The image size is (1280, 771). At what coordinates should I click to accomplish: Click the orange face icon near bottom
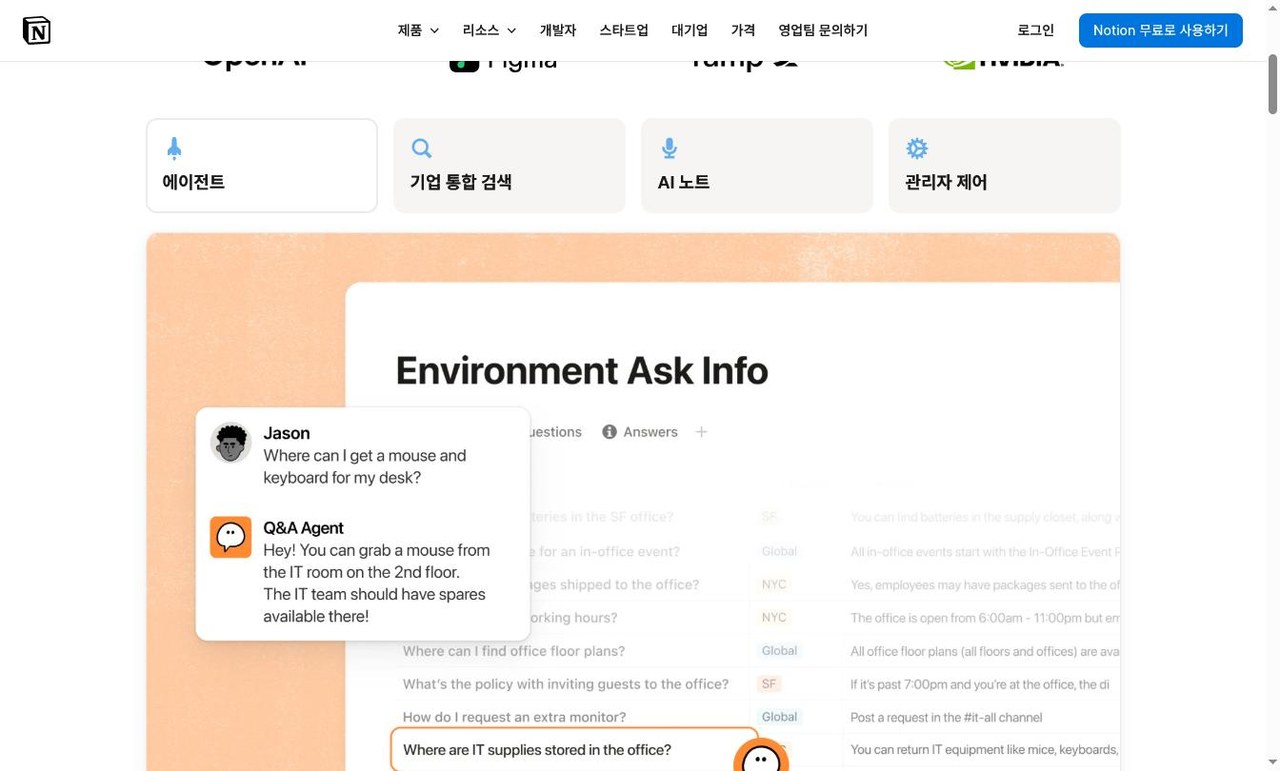[x=761, y=757]
